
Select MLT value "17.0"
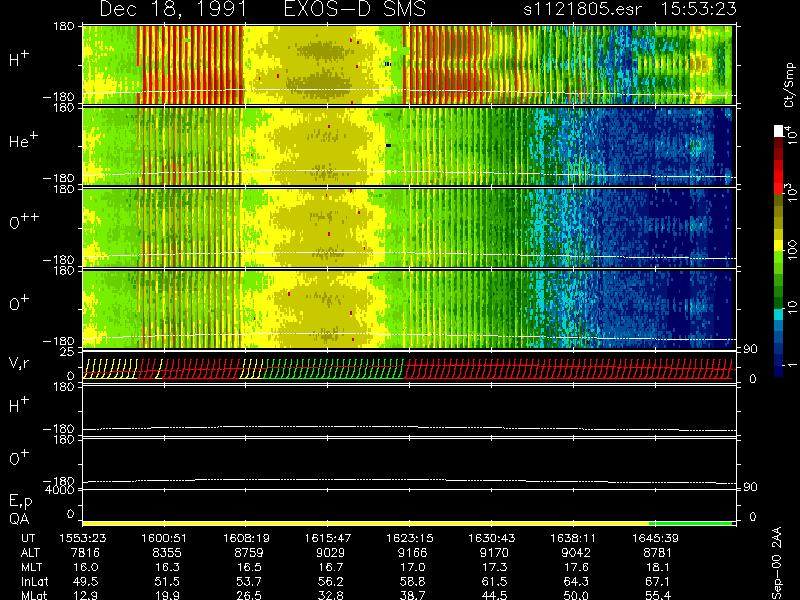click(x=412, y=567)
